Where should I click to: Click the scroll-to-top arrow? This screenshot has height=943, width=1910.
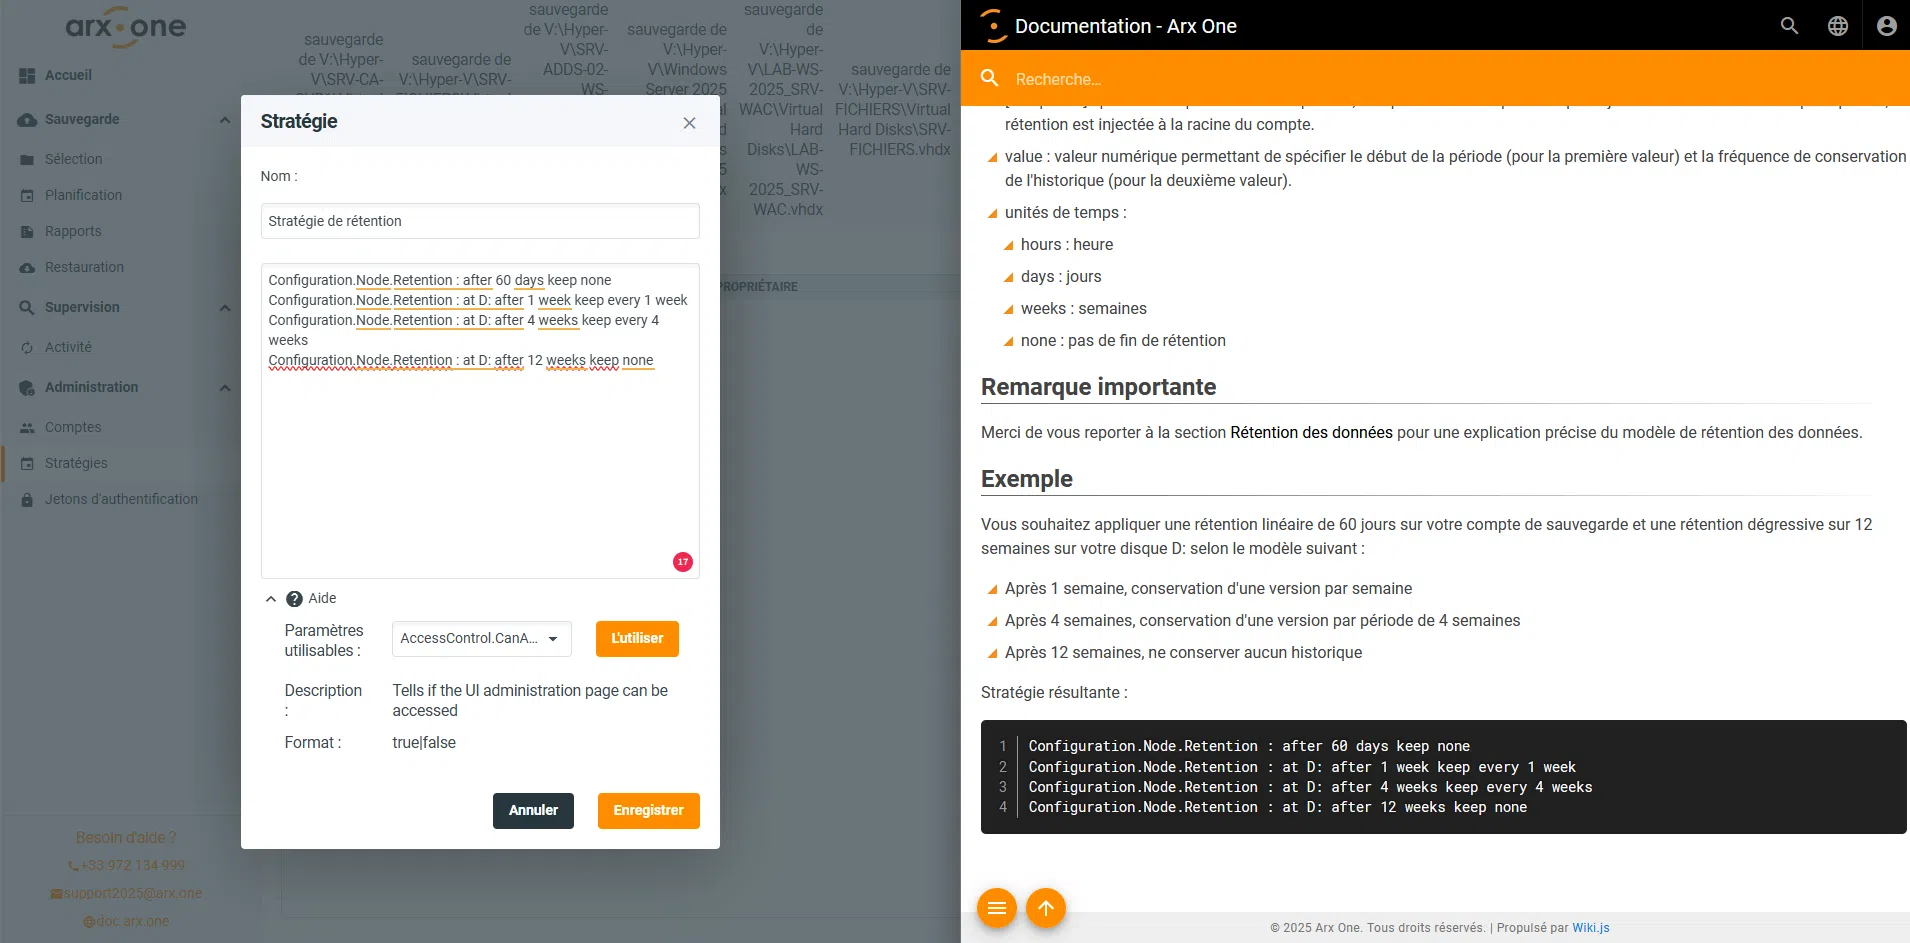(1046, 908)
